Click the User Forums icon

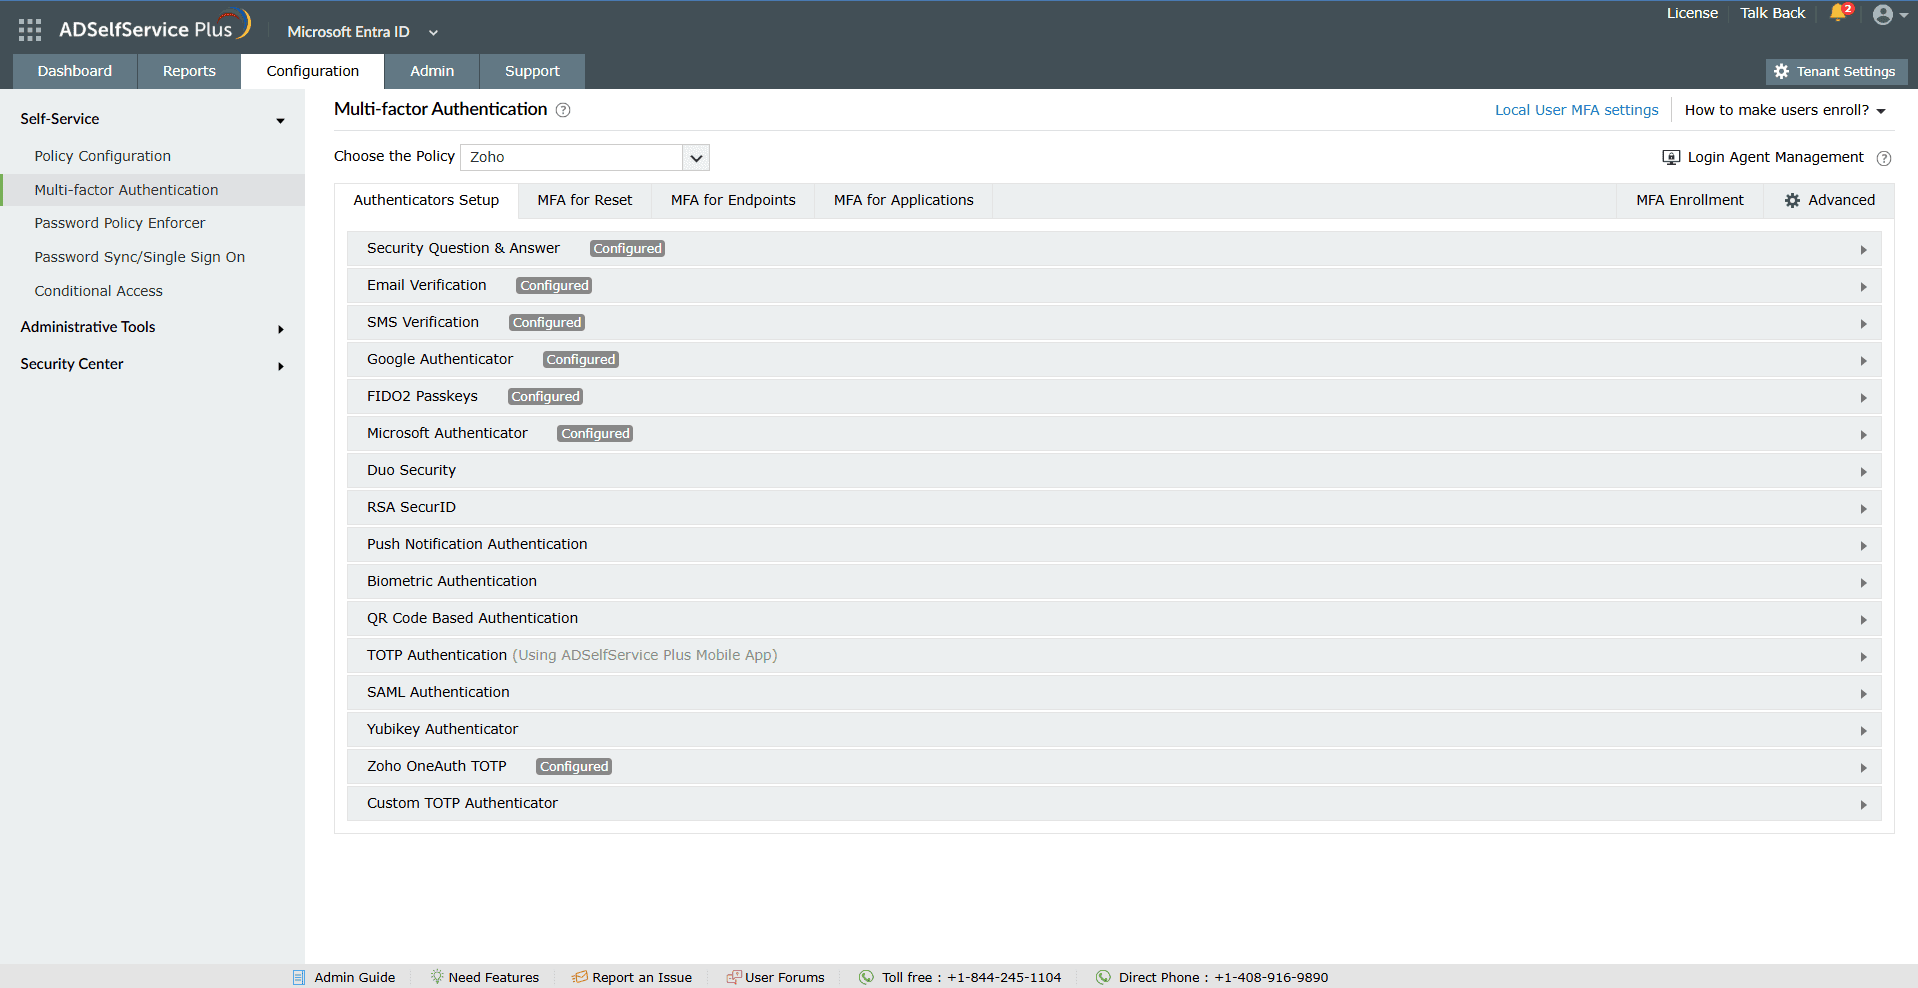[x=734, y=977]
